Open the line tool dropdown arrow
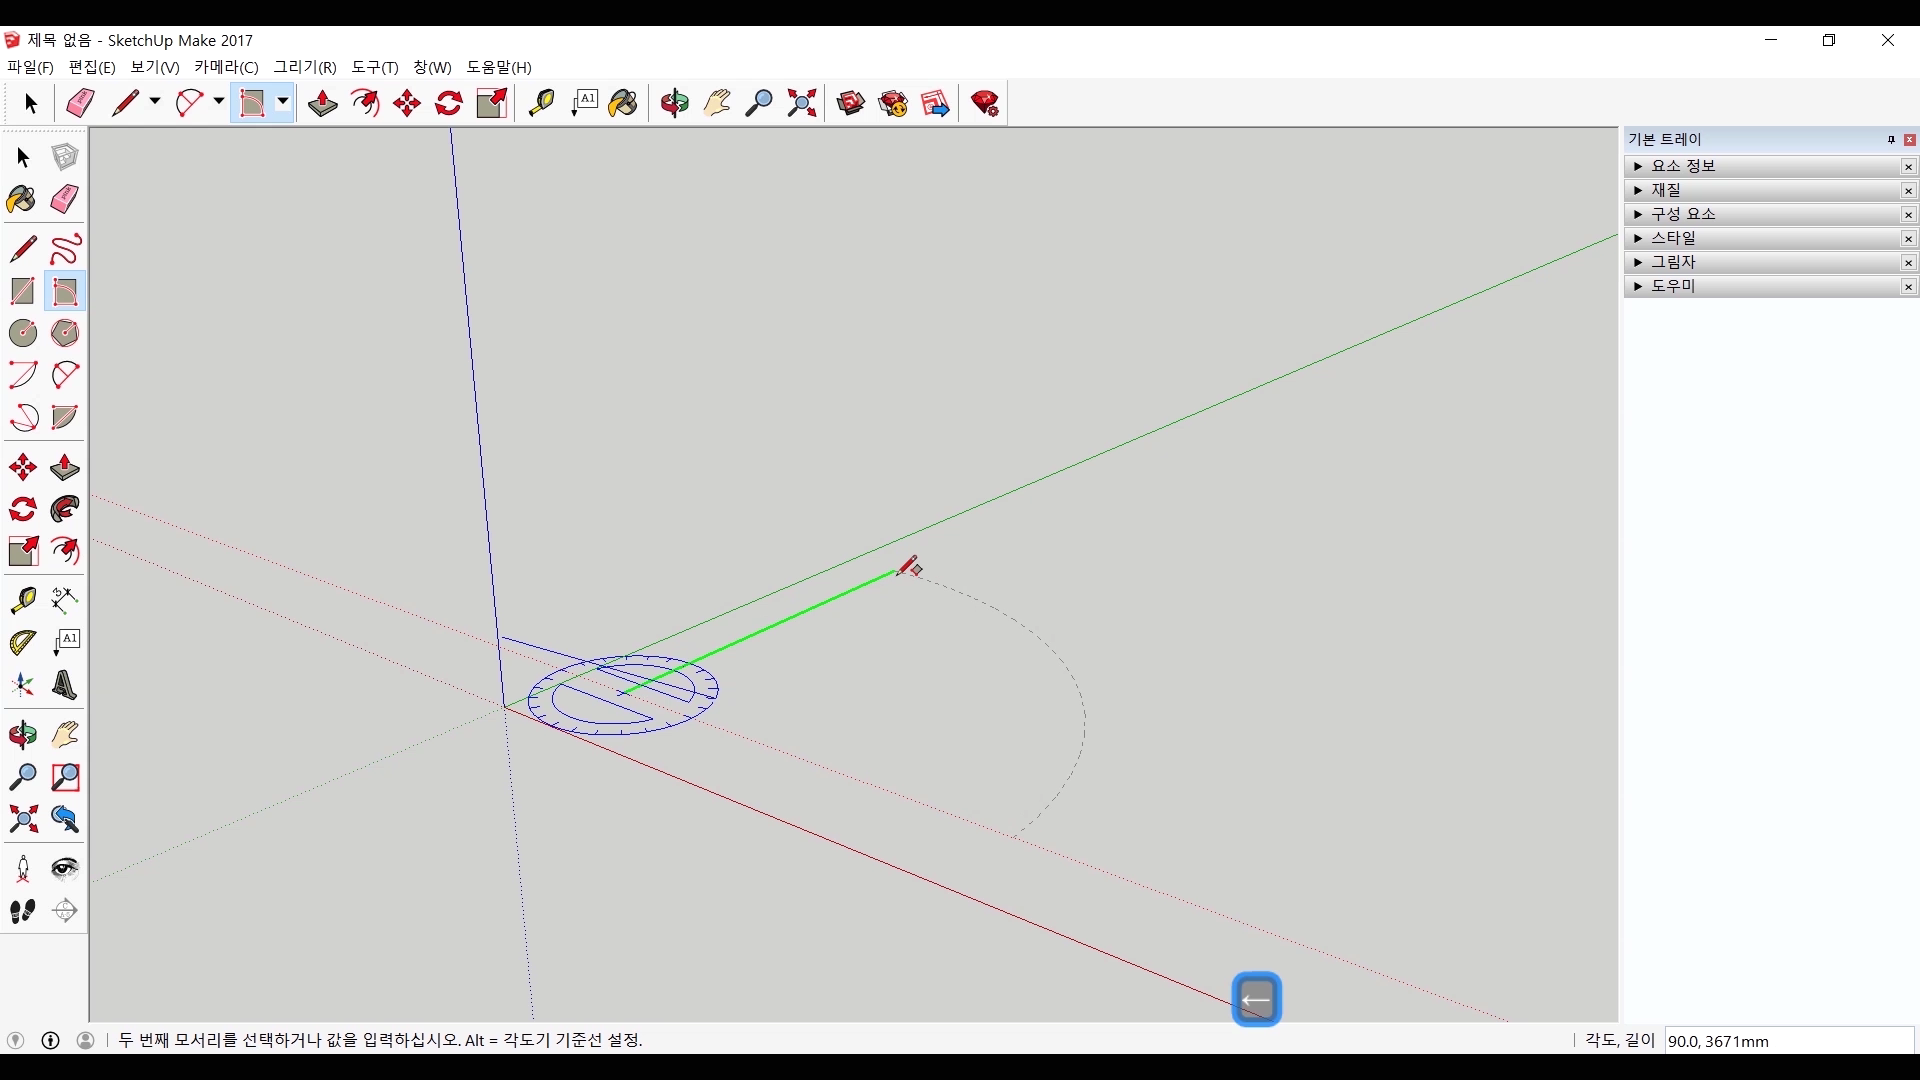 tap(155, 102)
